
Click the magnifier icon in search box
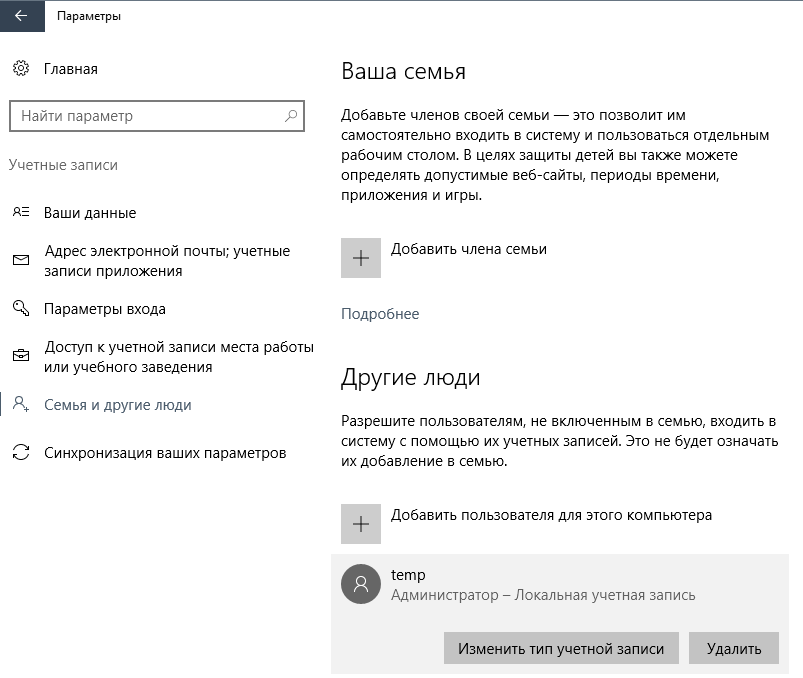point(291,116)
